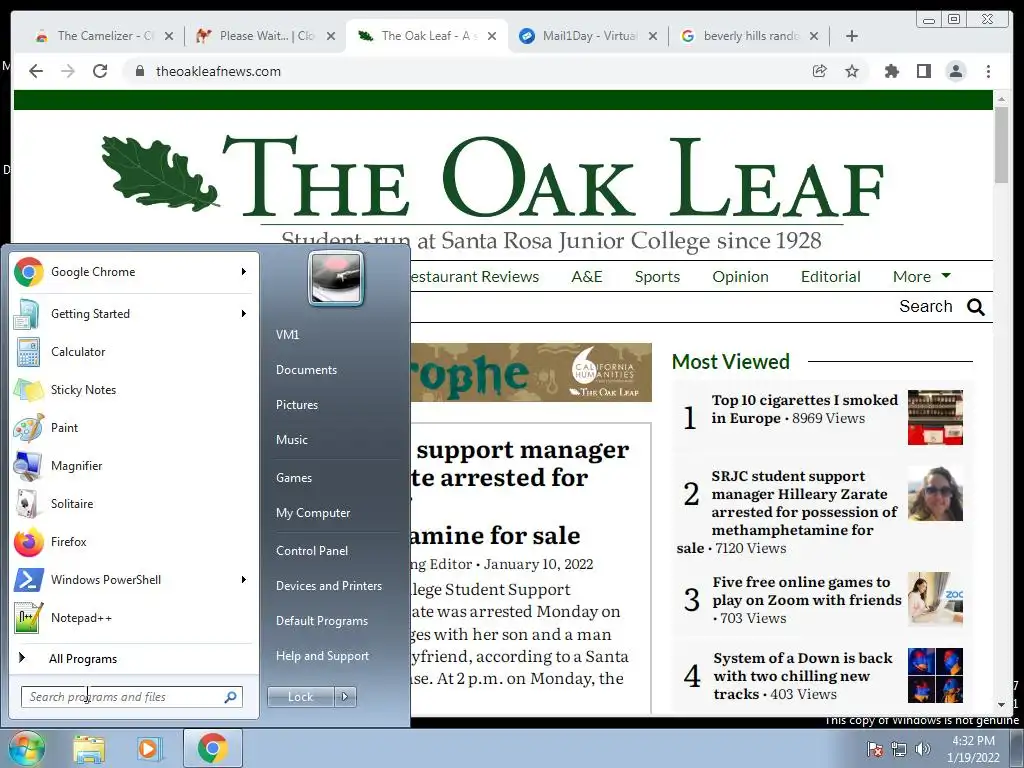Screen dimensions: 1024x768
Task: Open the A&E section
Action: click(x=586, y=276)
